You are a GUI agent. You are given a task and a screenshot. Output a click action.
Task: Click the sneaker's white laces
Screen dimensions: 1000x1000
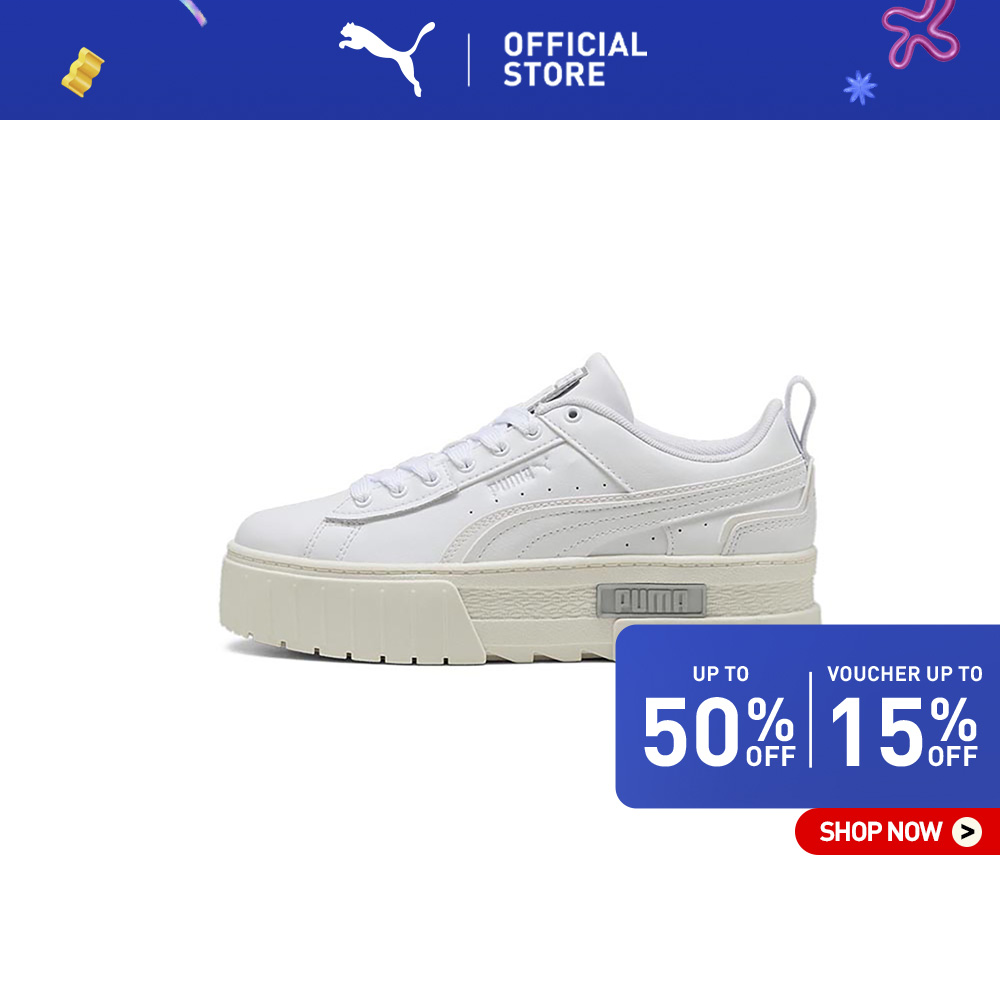446,456
